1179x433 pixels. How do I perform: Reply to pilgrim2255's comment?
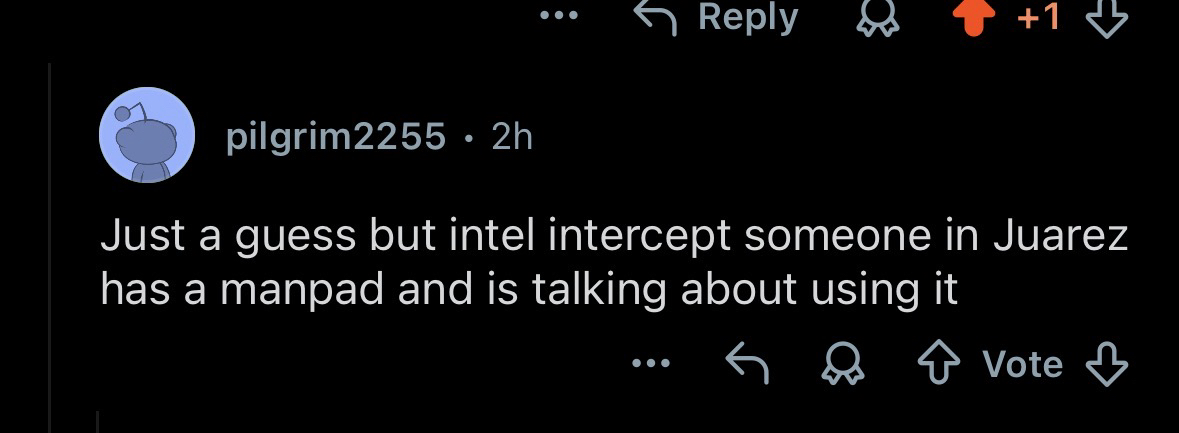click(745, 364)
